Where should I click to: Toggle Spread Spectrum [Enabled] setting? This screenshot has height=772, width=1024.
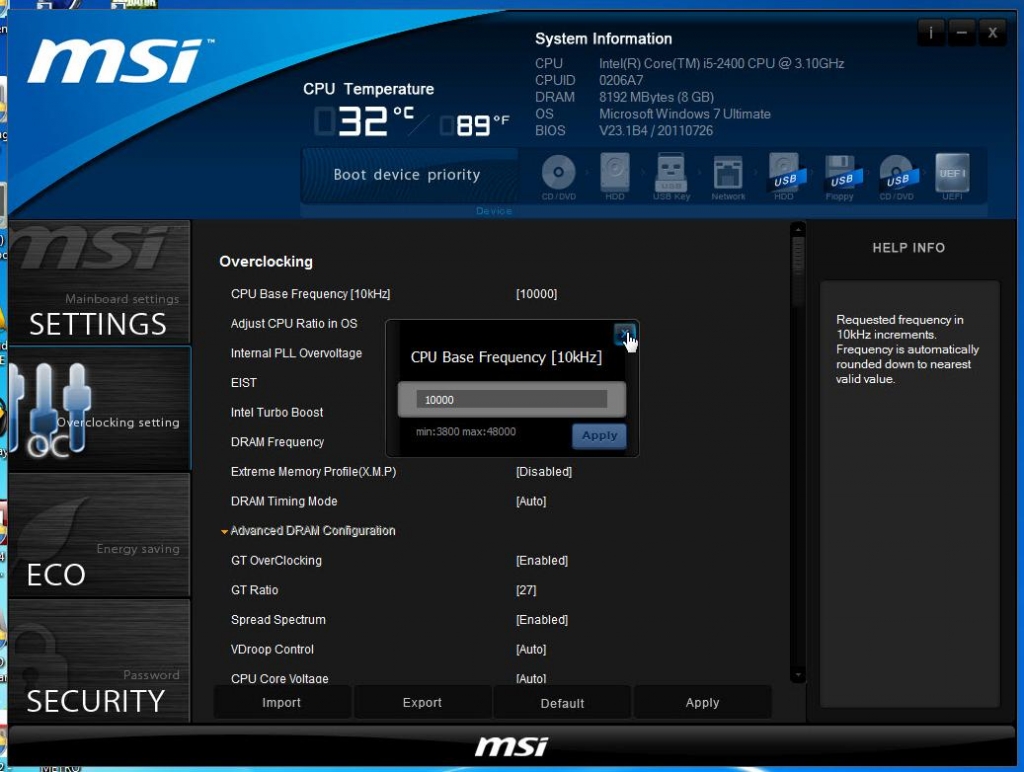541,620
